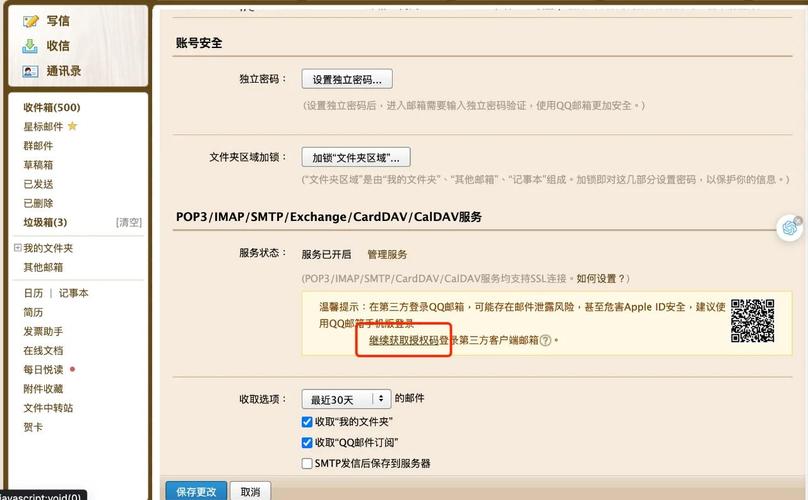
Task: Open the 最近30天 fetch range dropdown
Action: click(346, 399)
